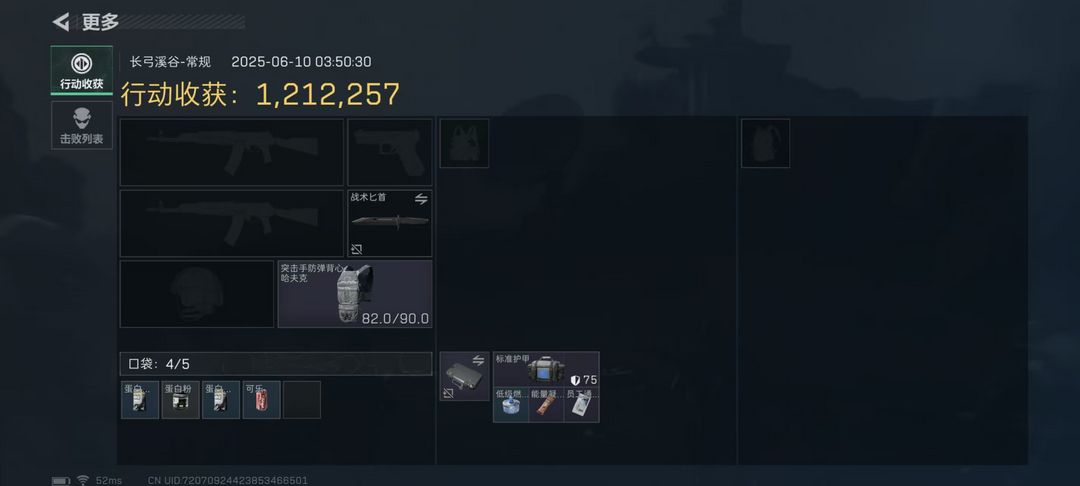Select the 能量凝胶 energy bar item
The width and height of the screenshot is (1080, 486).
point(546,405)
